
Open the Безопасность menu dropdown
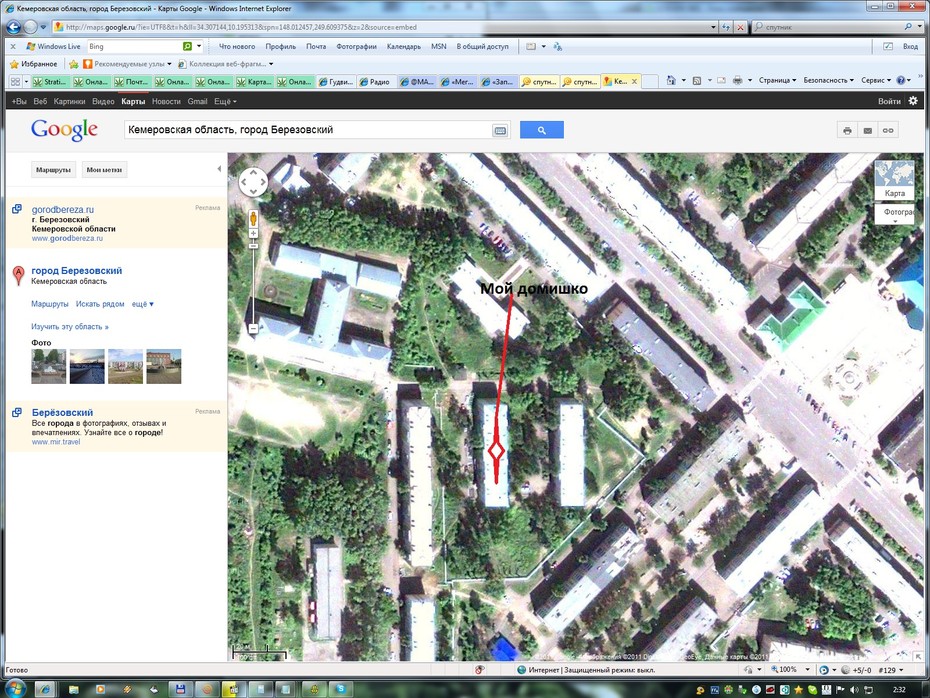829,80
